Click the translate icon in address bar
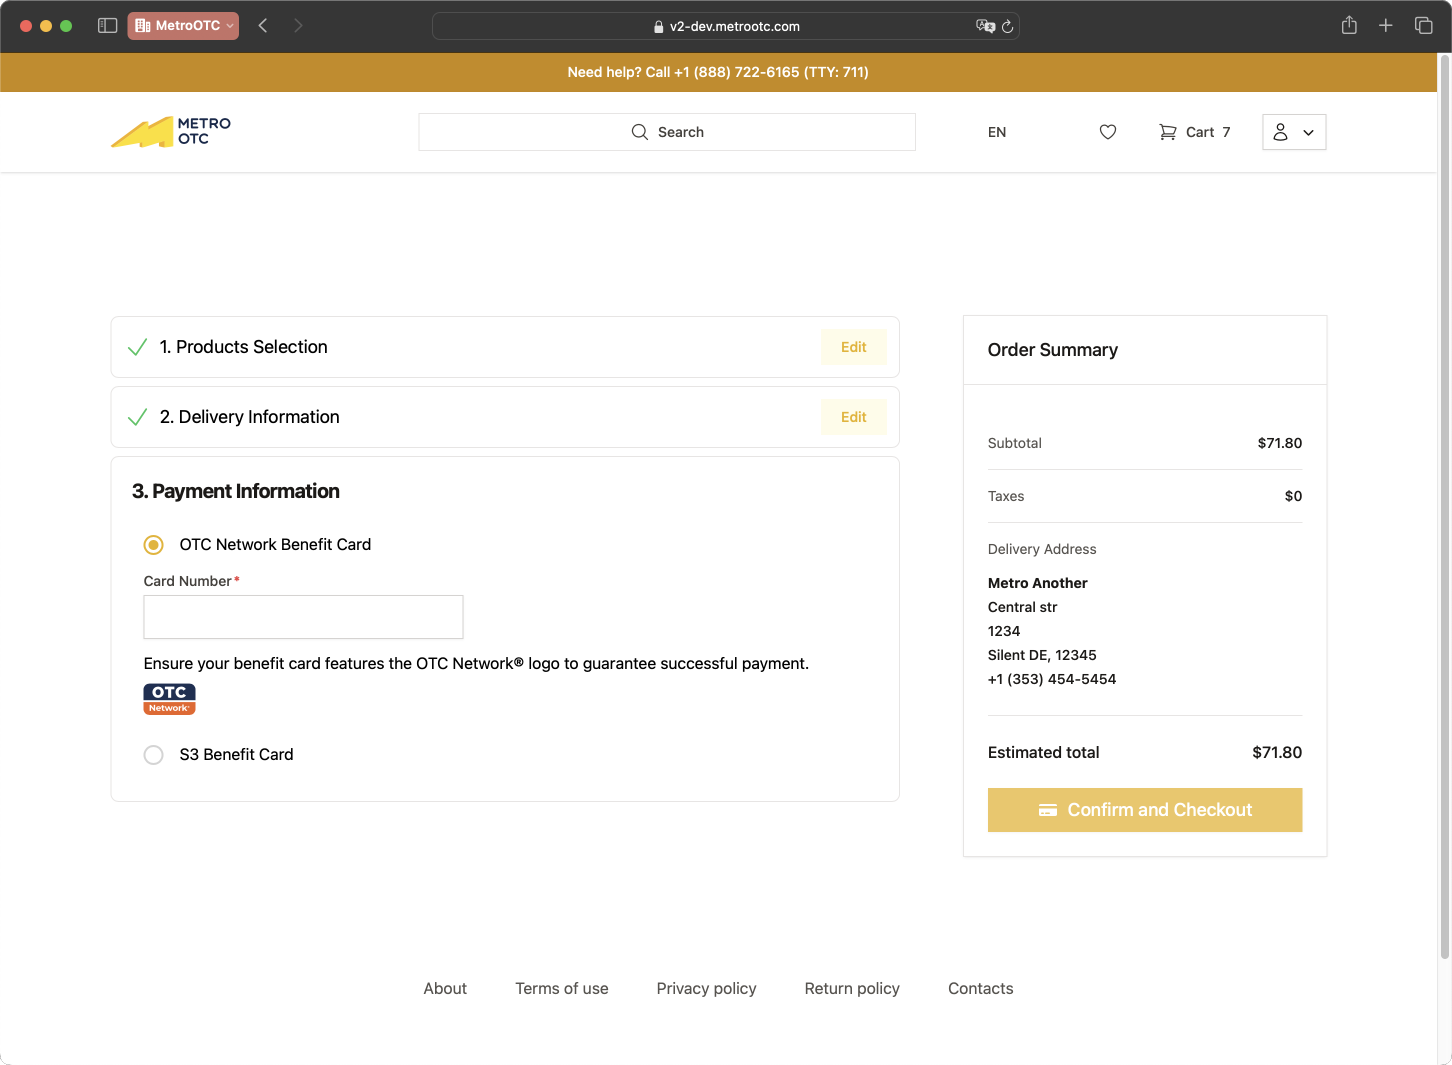The image size is (1452, 1065). pos(985,27)
